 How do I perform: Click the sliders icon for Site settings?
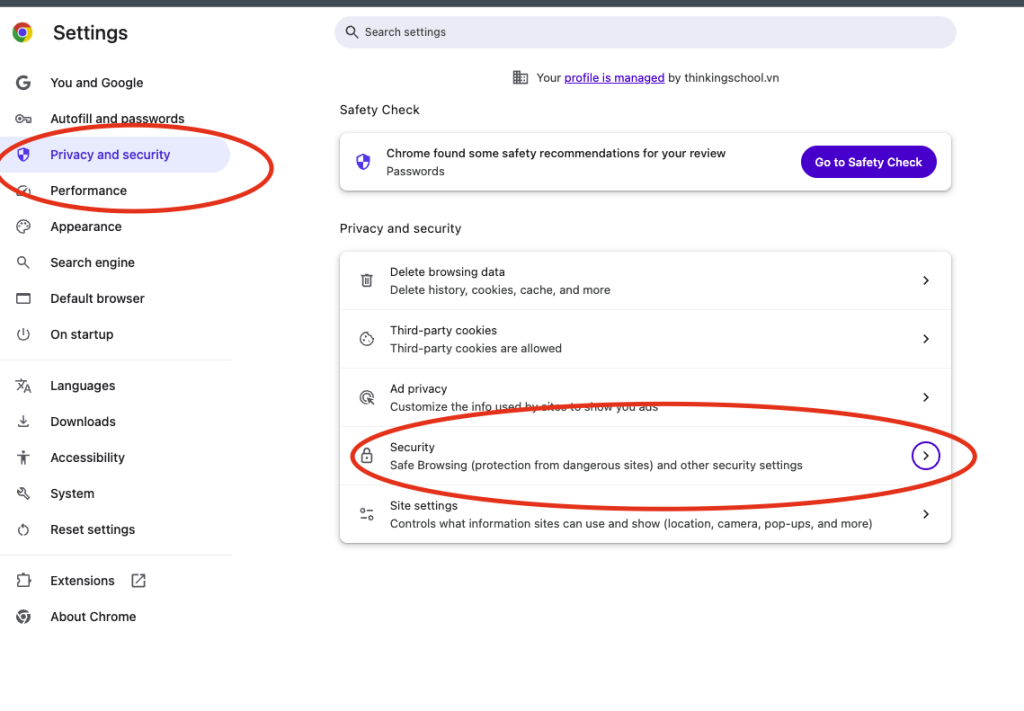367,514
